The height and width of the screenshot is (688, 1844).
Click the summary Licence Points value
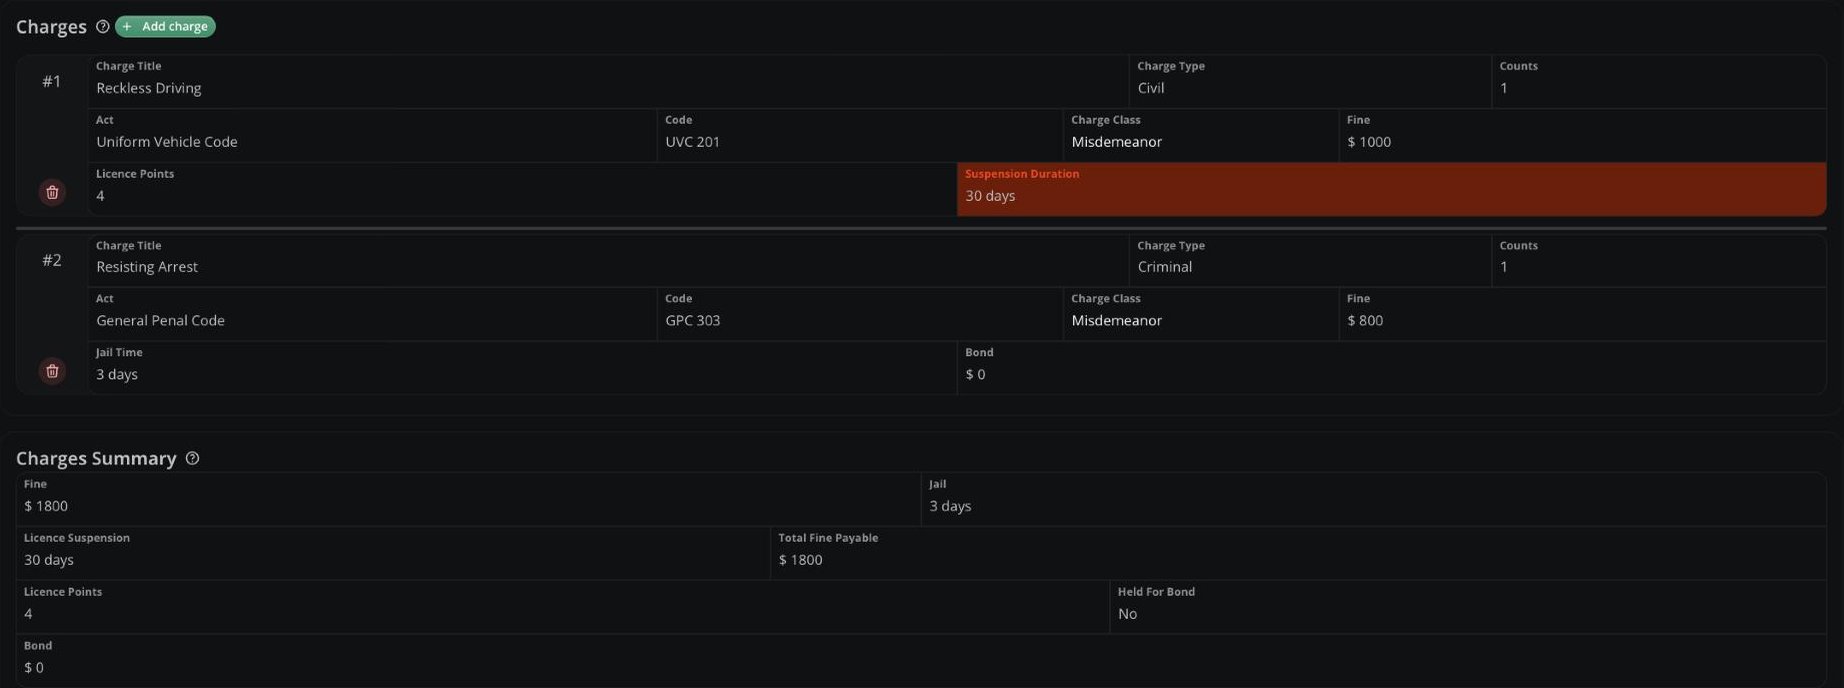pos(28,614)
